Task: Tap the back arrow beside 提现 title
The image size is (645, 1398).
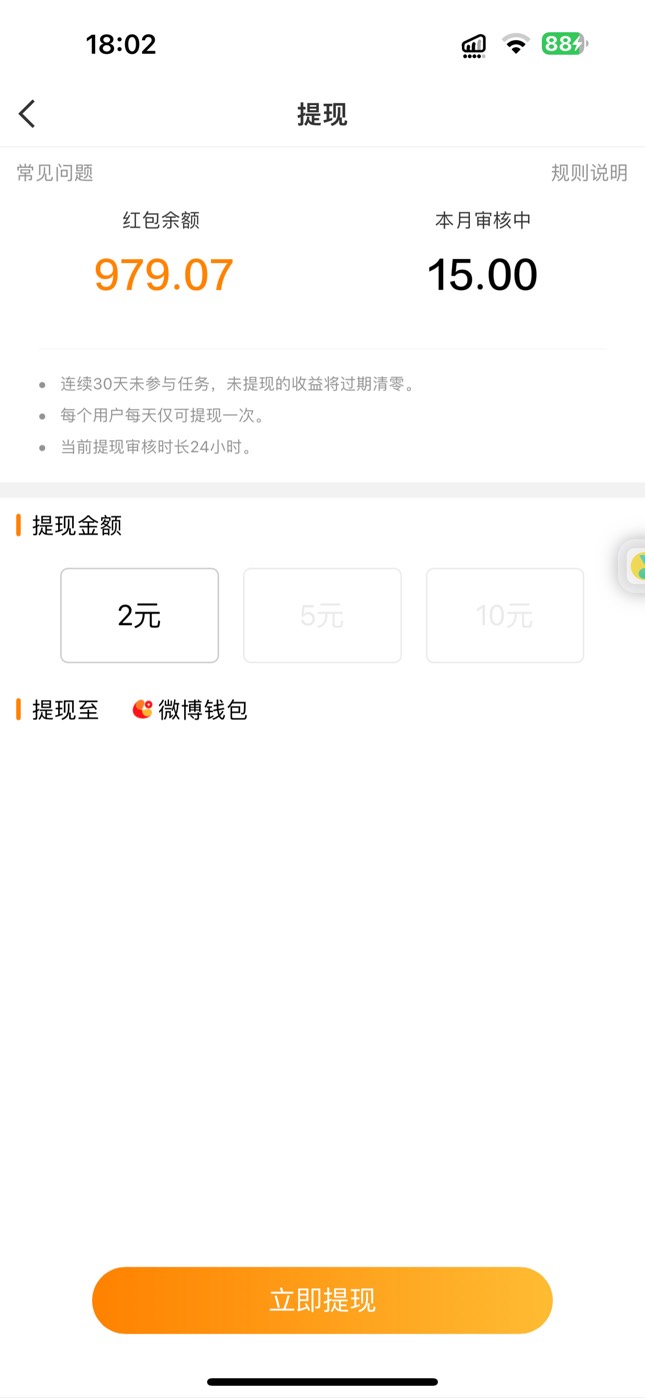Action: 27,114
